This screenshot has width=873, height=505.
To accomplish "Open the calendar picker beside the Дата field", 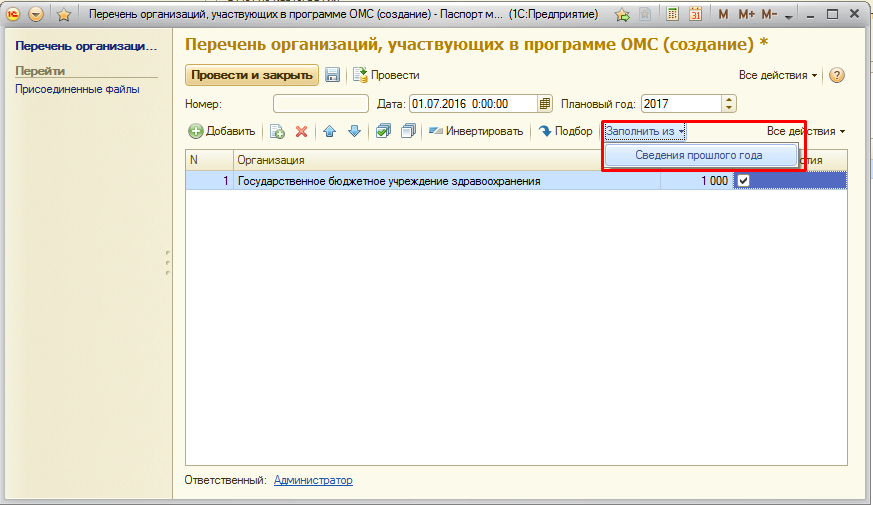I will (545, 103).
